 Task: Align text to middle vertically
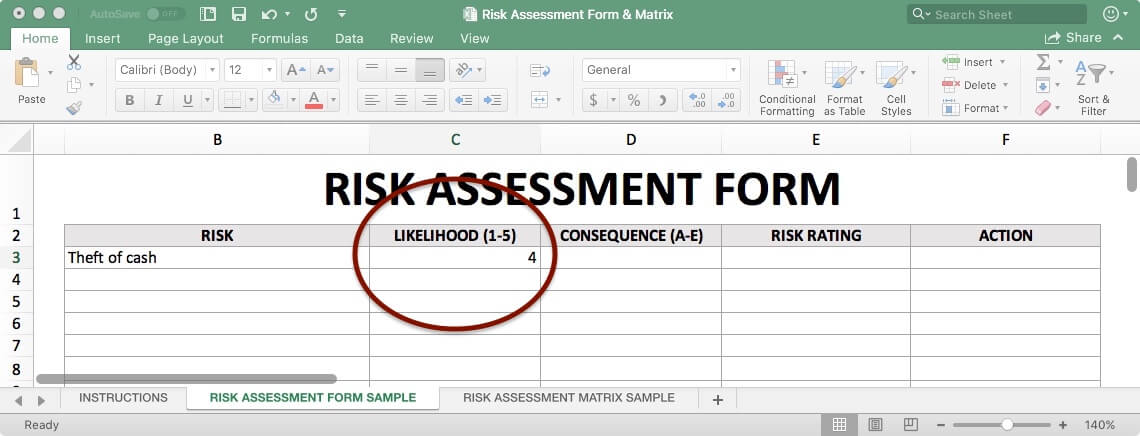point(401,70)
